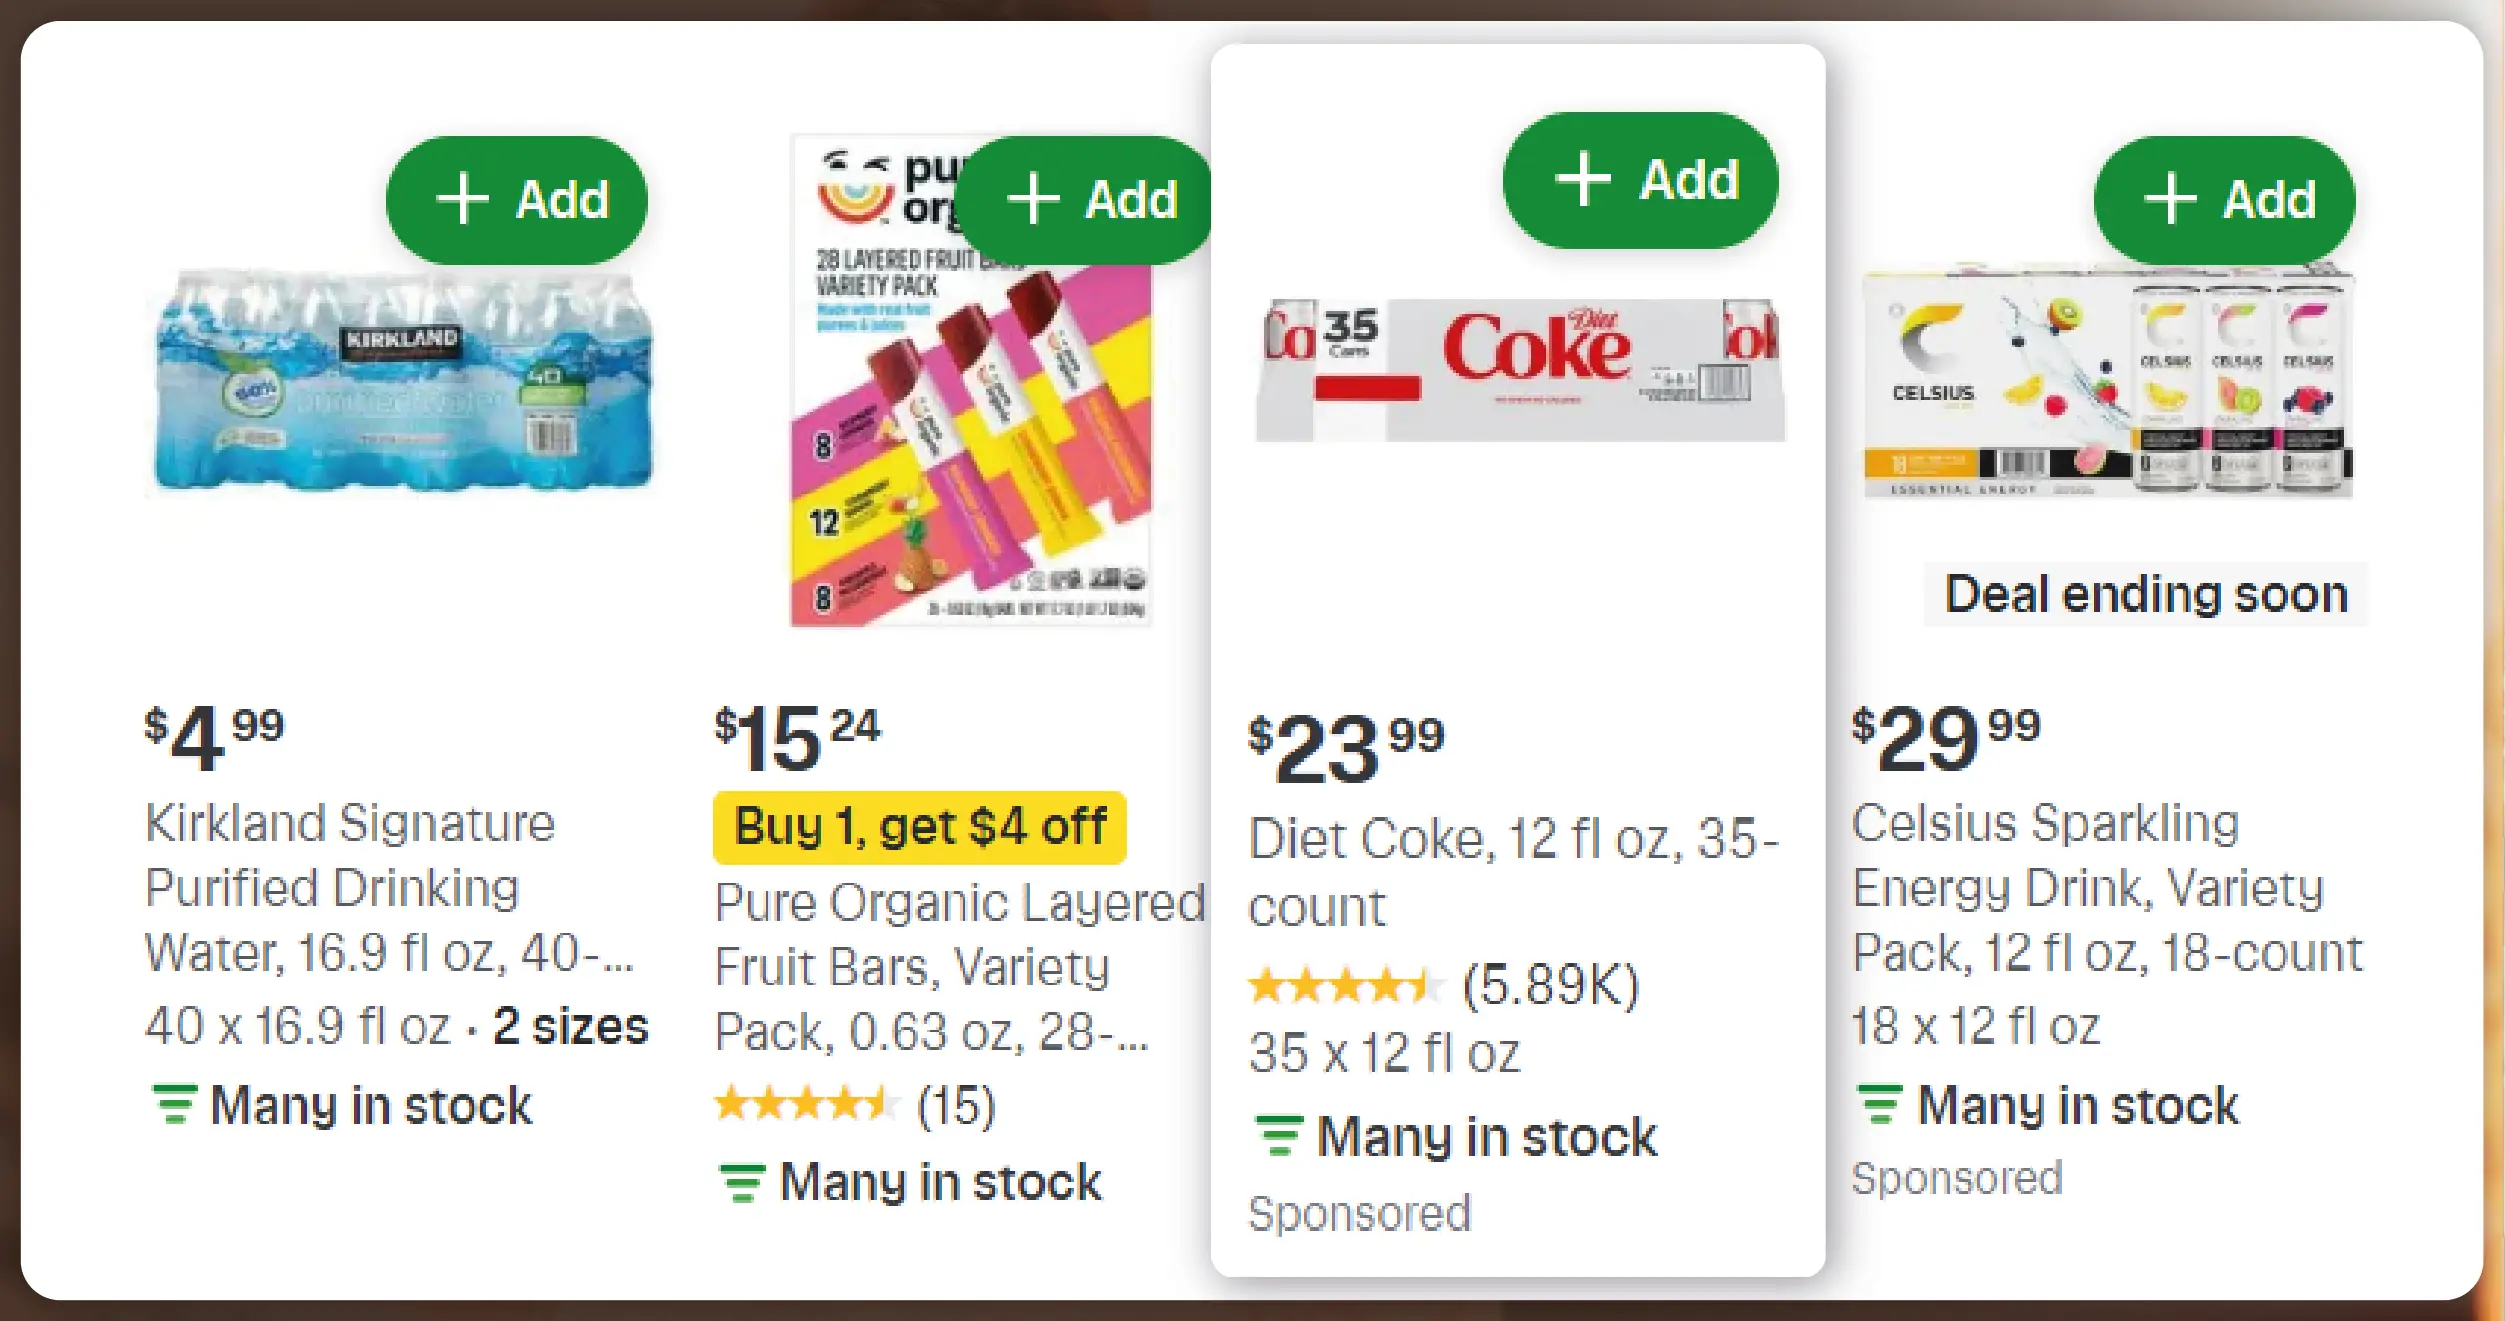Screen dimensions: 2505x1321
Task: Click the $4.99 price on Kirkland water
Action: [214, 738]
